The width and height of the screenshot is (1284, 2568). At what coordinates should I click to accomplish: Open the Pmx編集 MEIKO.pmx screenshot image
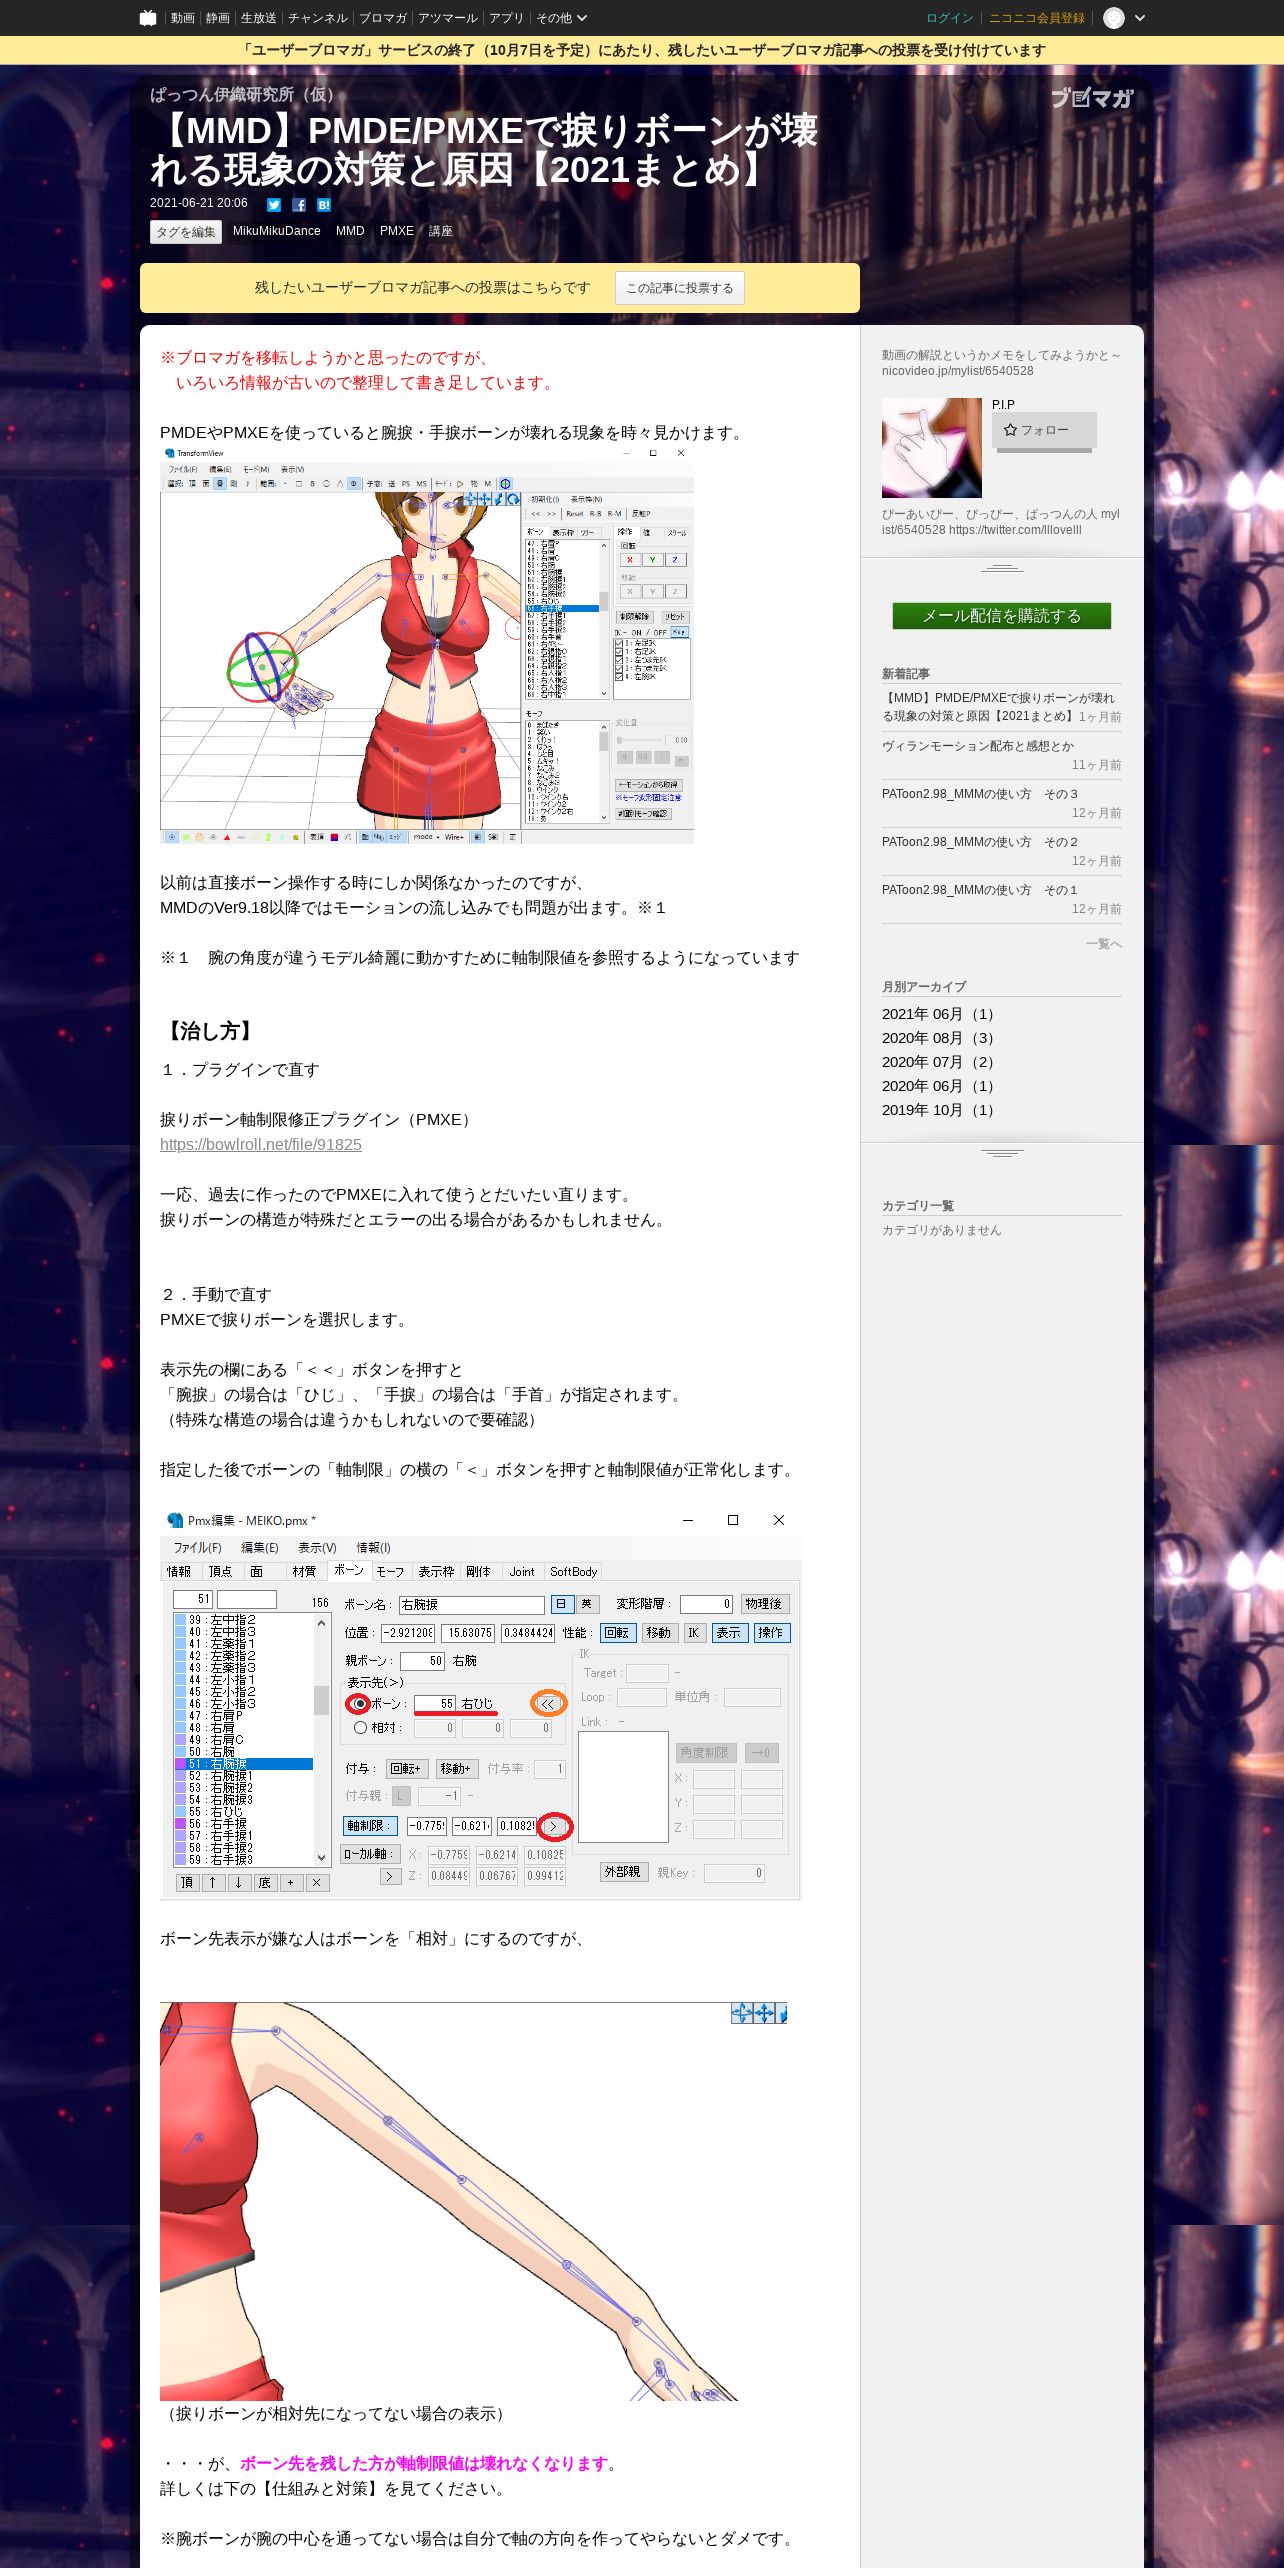click(x=480, y=1703)
